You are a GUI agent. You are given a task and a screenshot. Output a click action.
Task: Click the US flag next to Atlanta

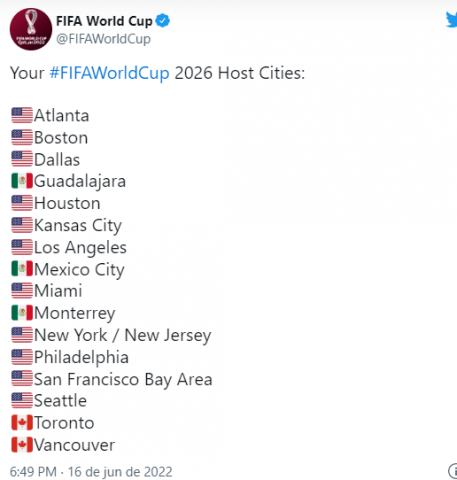(x=22, y=115)
